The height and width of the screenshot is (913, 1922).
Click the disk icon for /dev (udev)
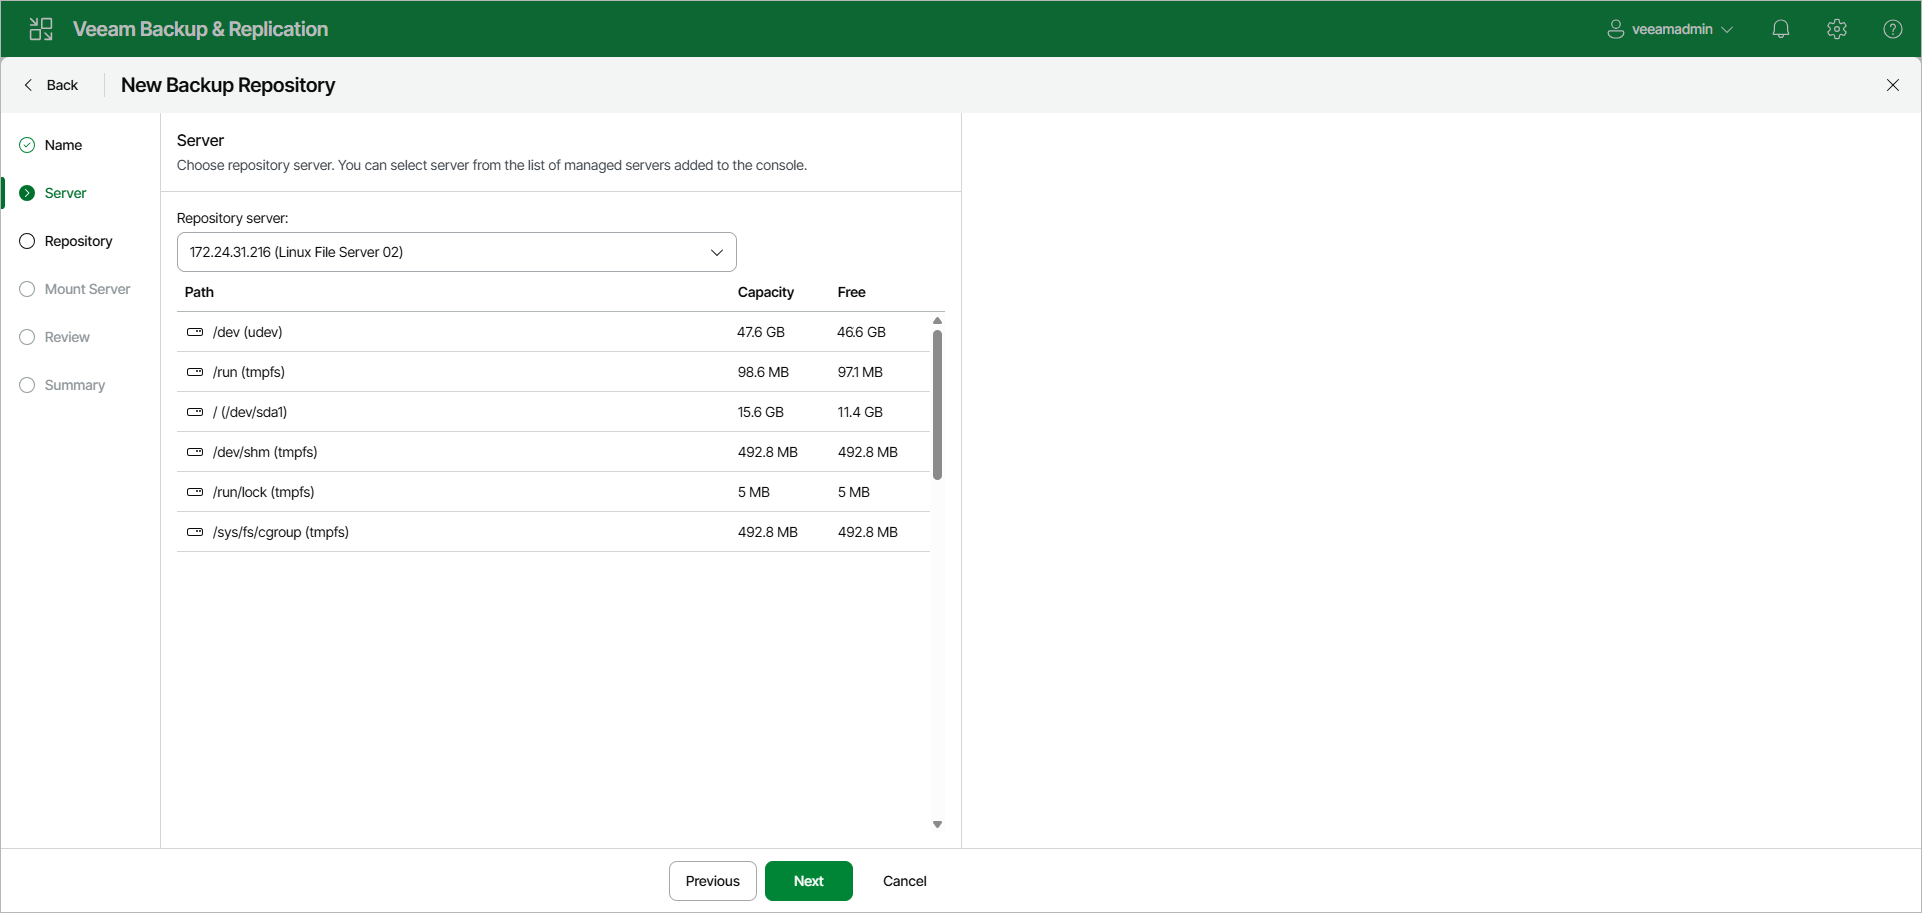point(195,332)
